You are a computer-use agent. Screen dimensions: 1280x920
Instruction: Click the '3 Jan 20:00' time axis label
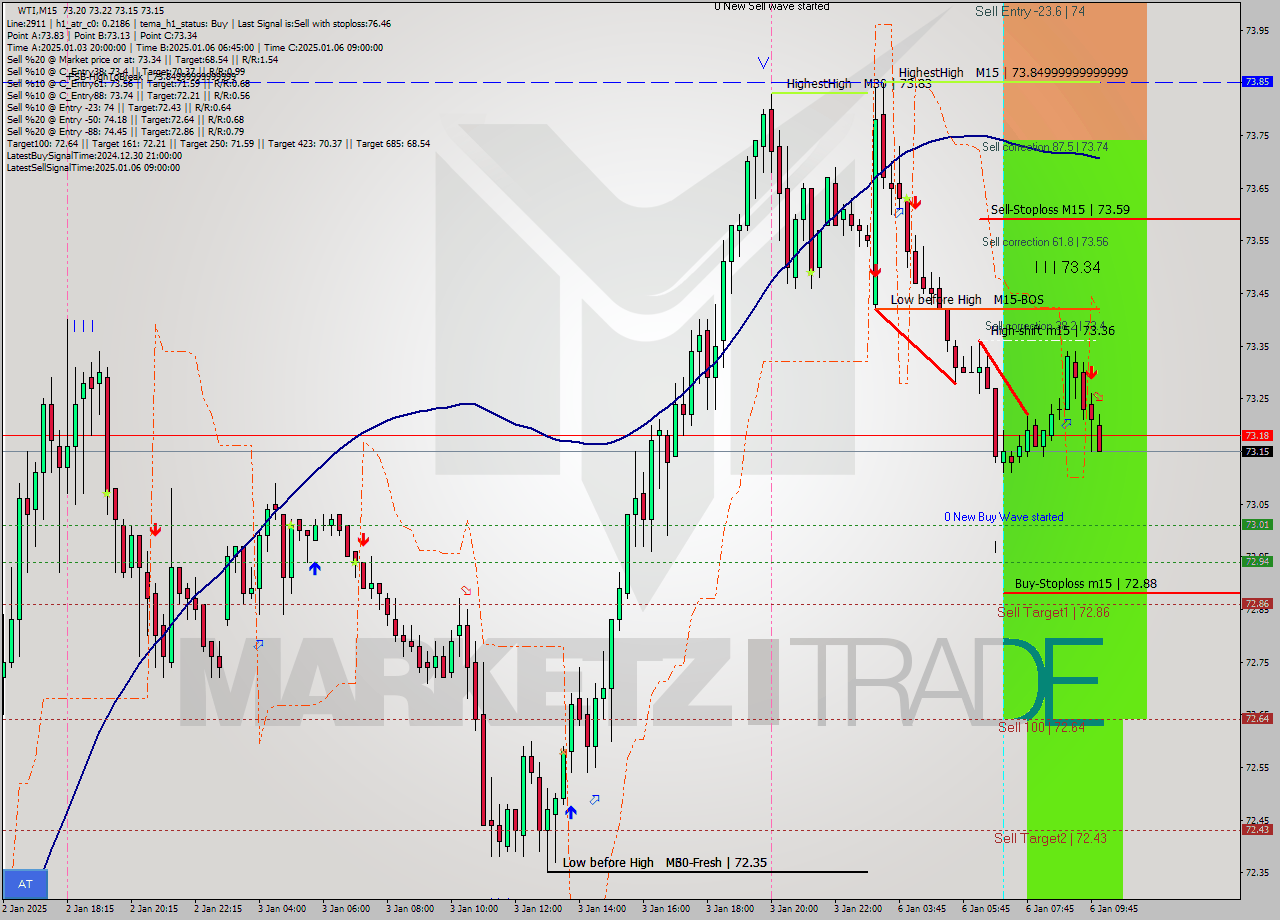(794, 909)
